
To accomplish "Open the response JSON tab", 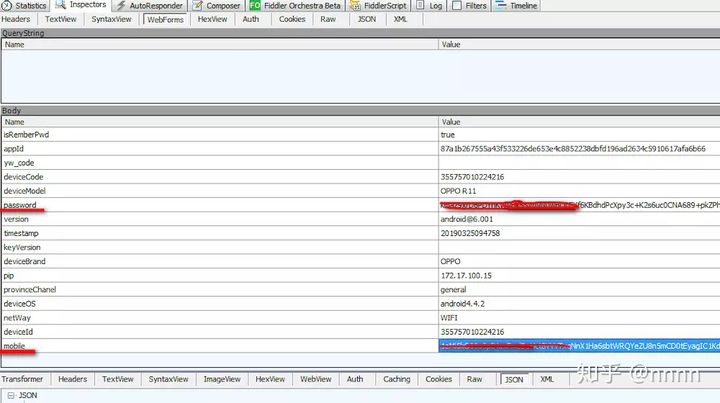I will point(514,380).
